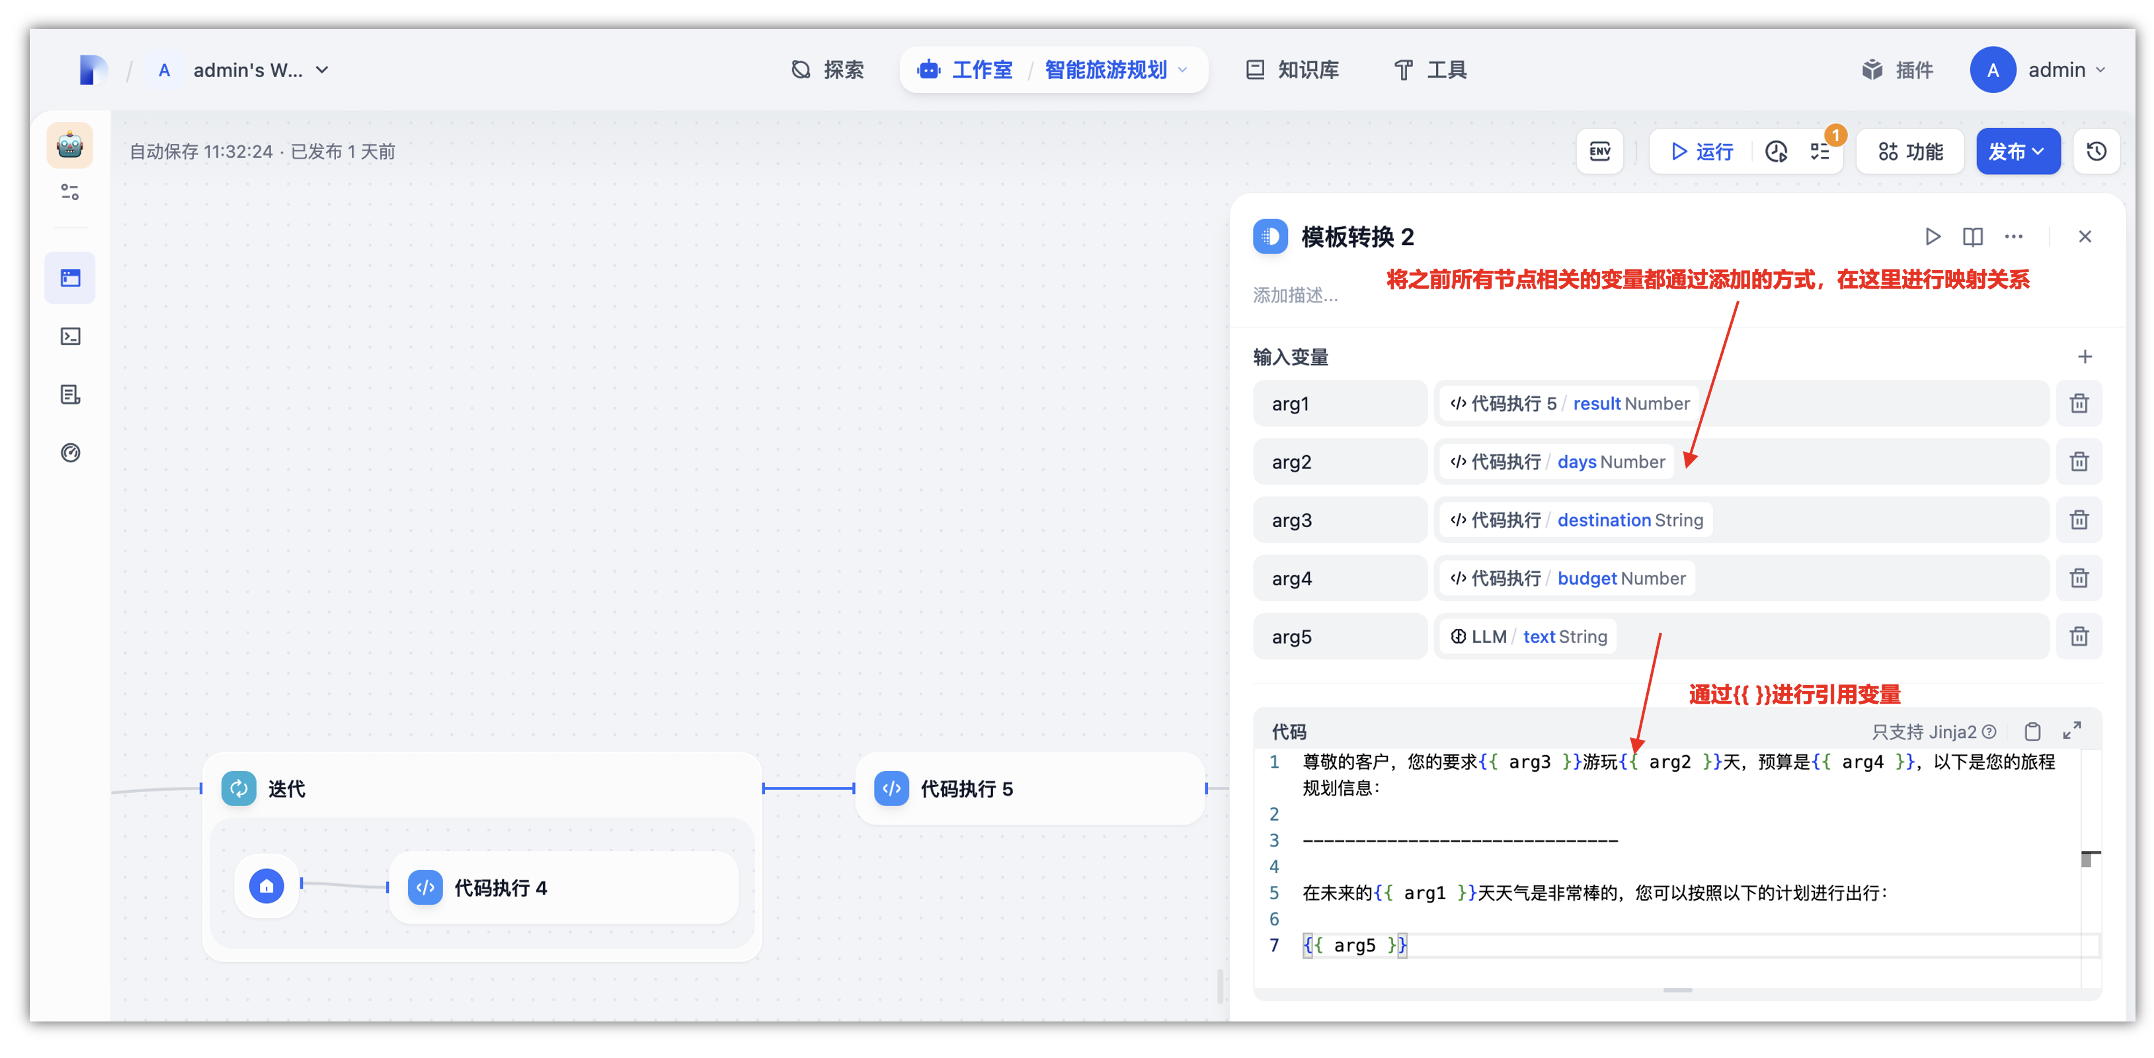Expand the code editor to fullscreen
Image resolution: width=2154 pixels, height=1058 pixels.
pyautogui.click(x=2072, y=731)
